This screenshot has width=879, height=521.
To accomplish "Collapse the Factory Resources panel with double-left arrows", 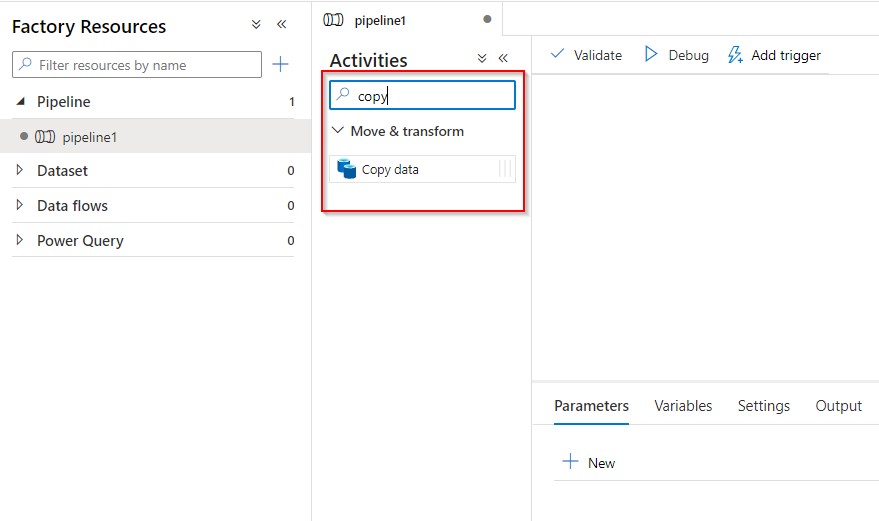I will pyautogui.click(x=282, y=24).
